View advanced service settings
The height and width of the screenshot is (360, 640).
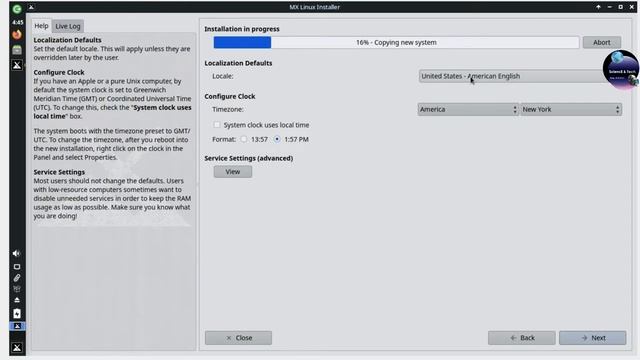pos(233,172)
